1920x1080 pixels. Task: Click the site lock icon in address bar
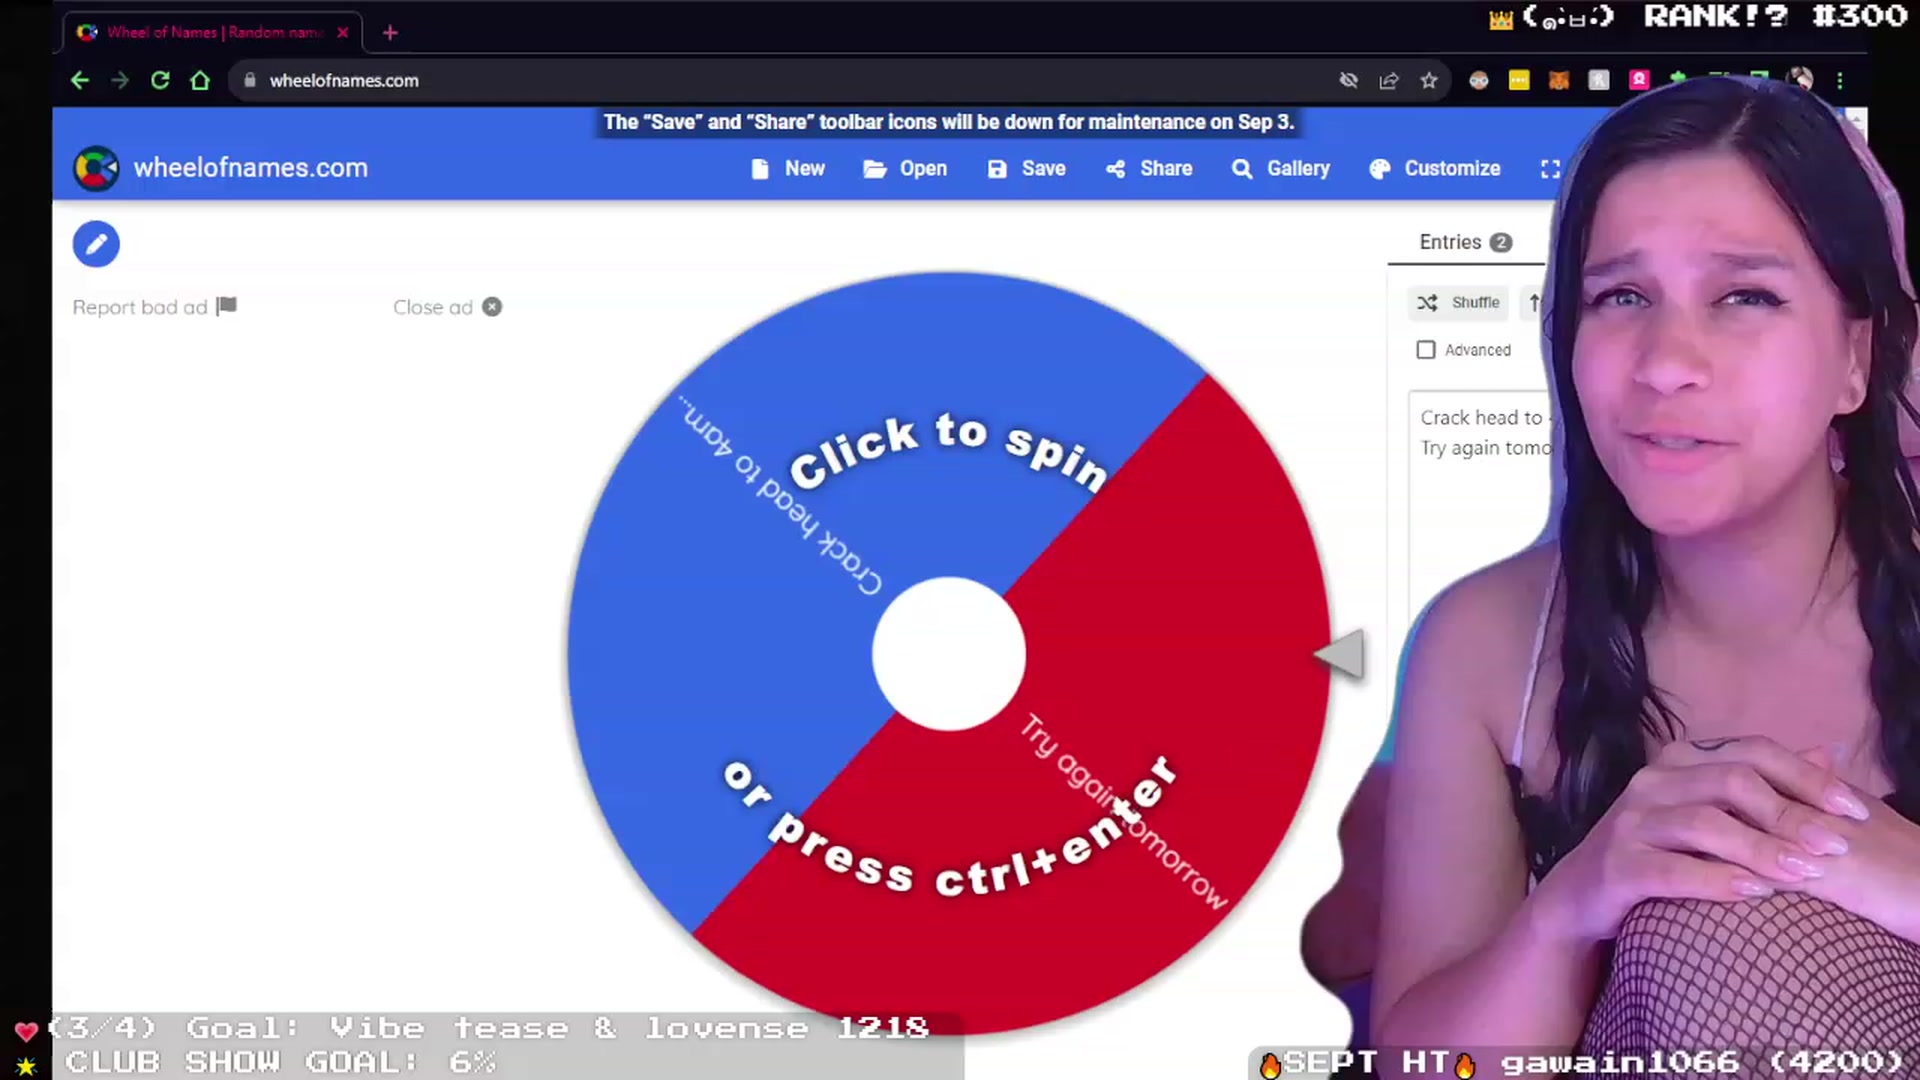click(250, 80)
